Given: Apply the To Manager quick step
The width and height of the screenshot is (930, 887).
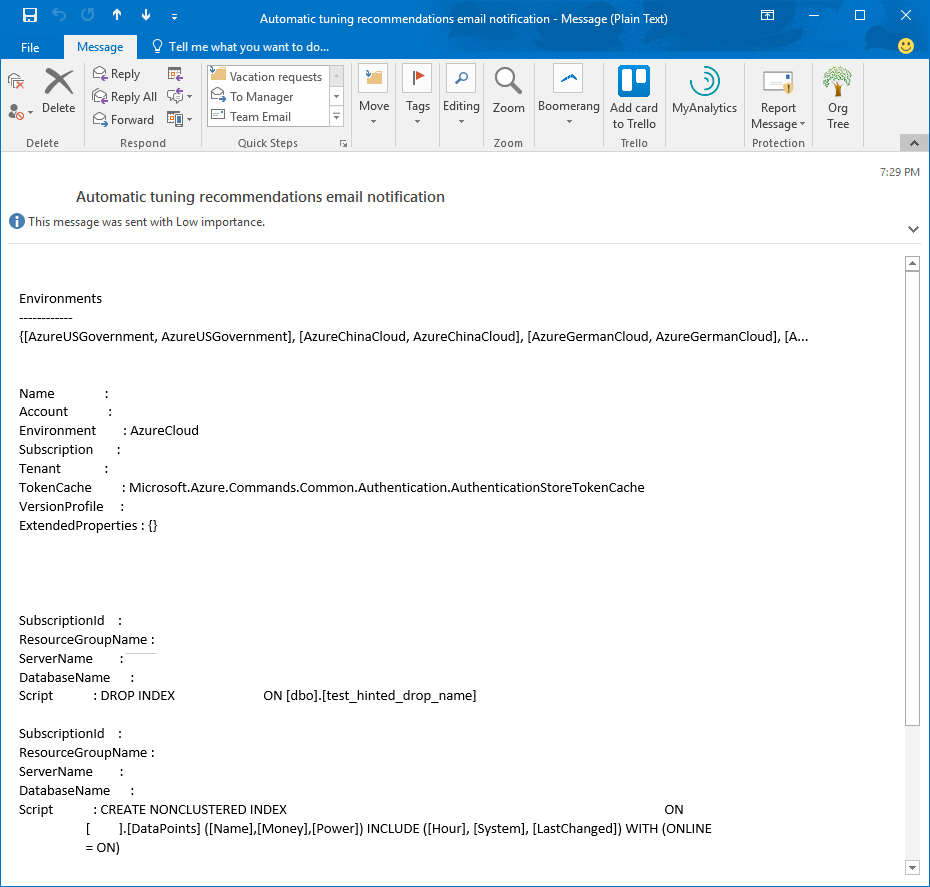Looking at the screenshot, I should [260, 95].
